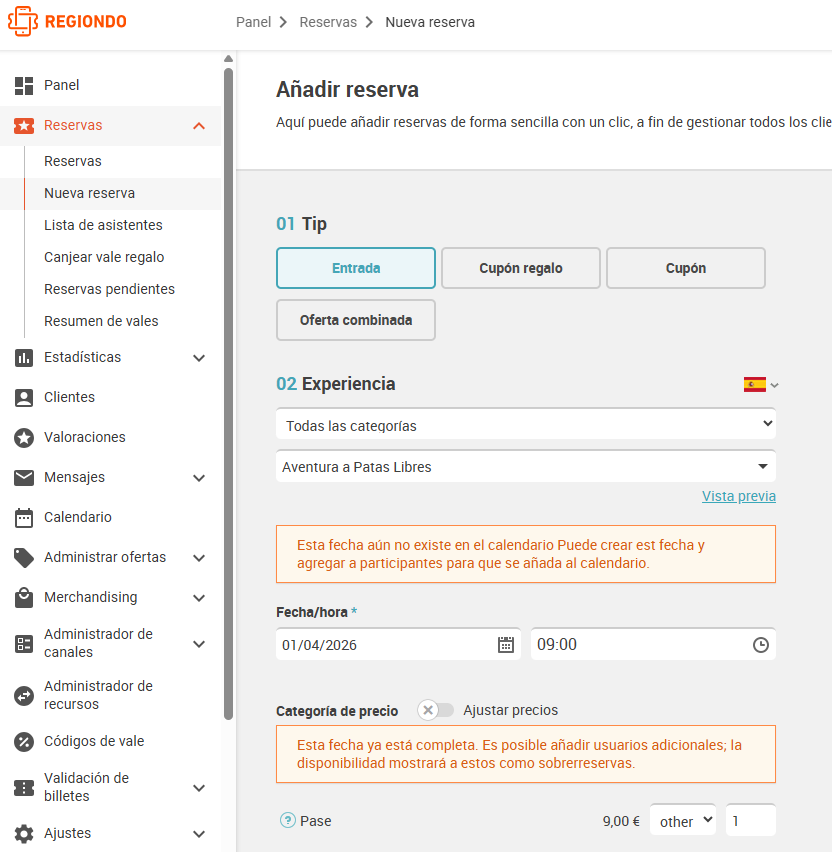
Task: Open Códigos de vale percent icon
Action: 24,742
